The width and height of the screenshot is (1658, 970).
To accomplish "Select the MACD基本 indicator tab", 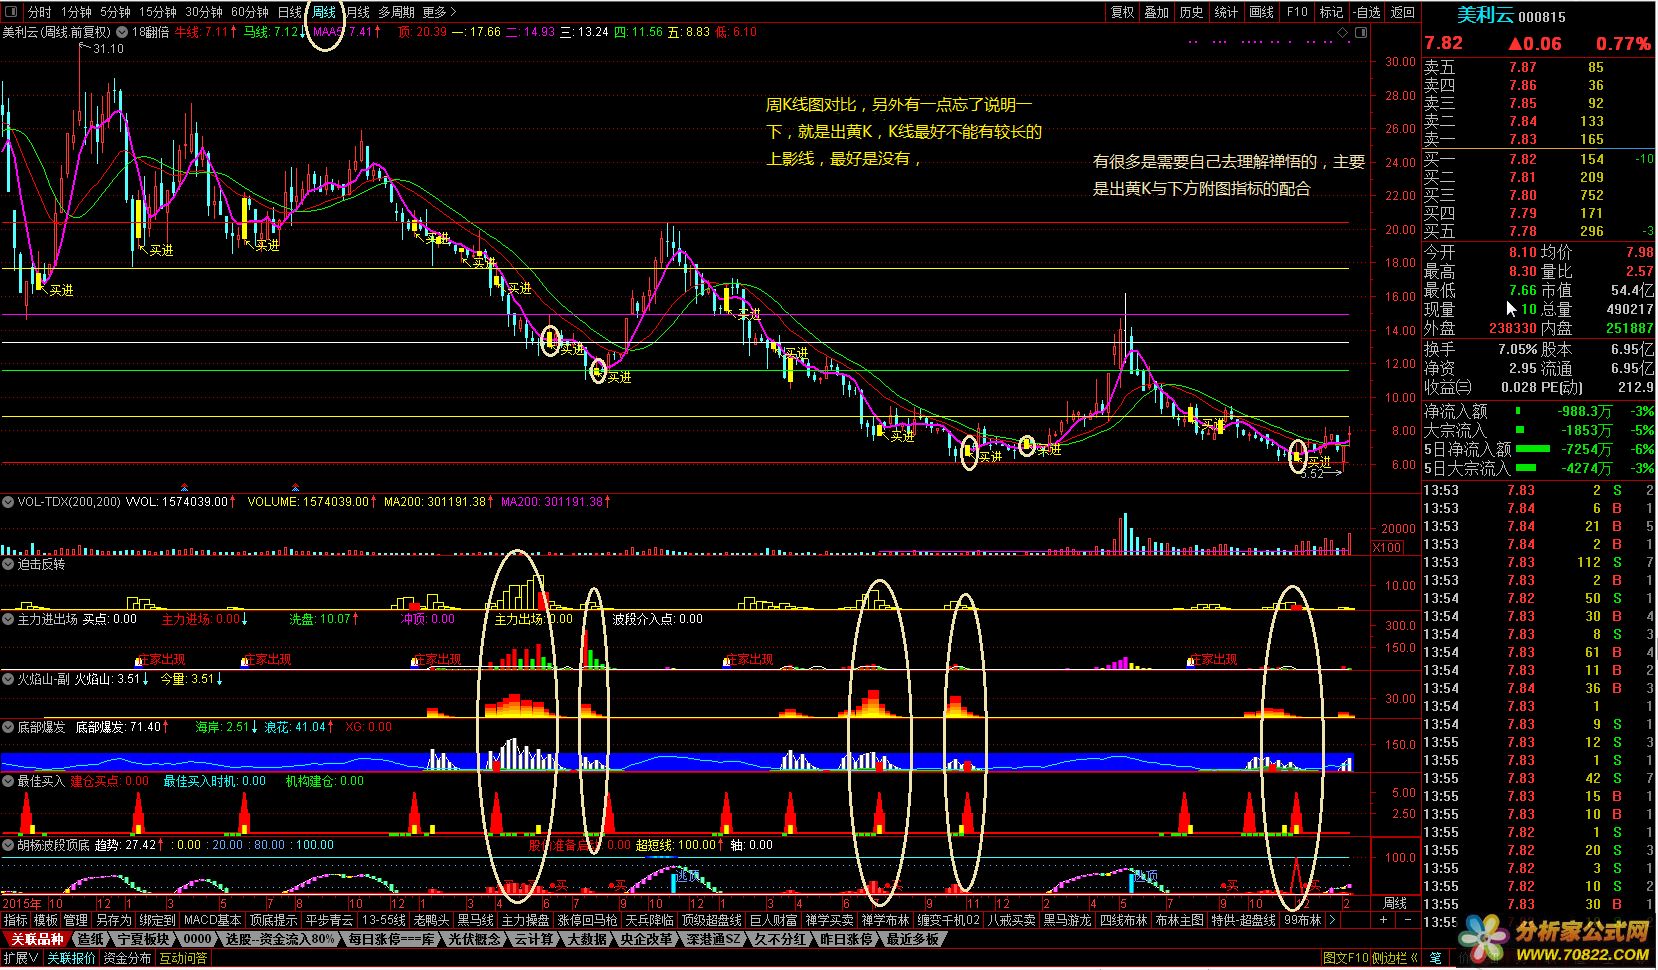I will point(212,920).
